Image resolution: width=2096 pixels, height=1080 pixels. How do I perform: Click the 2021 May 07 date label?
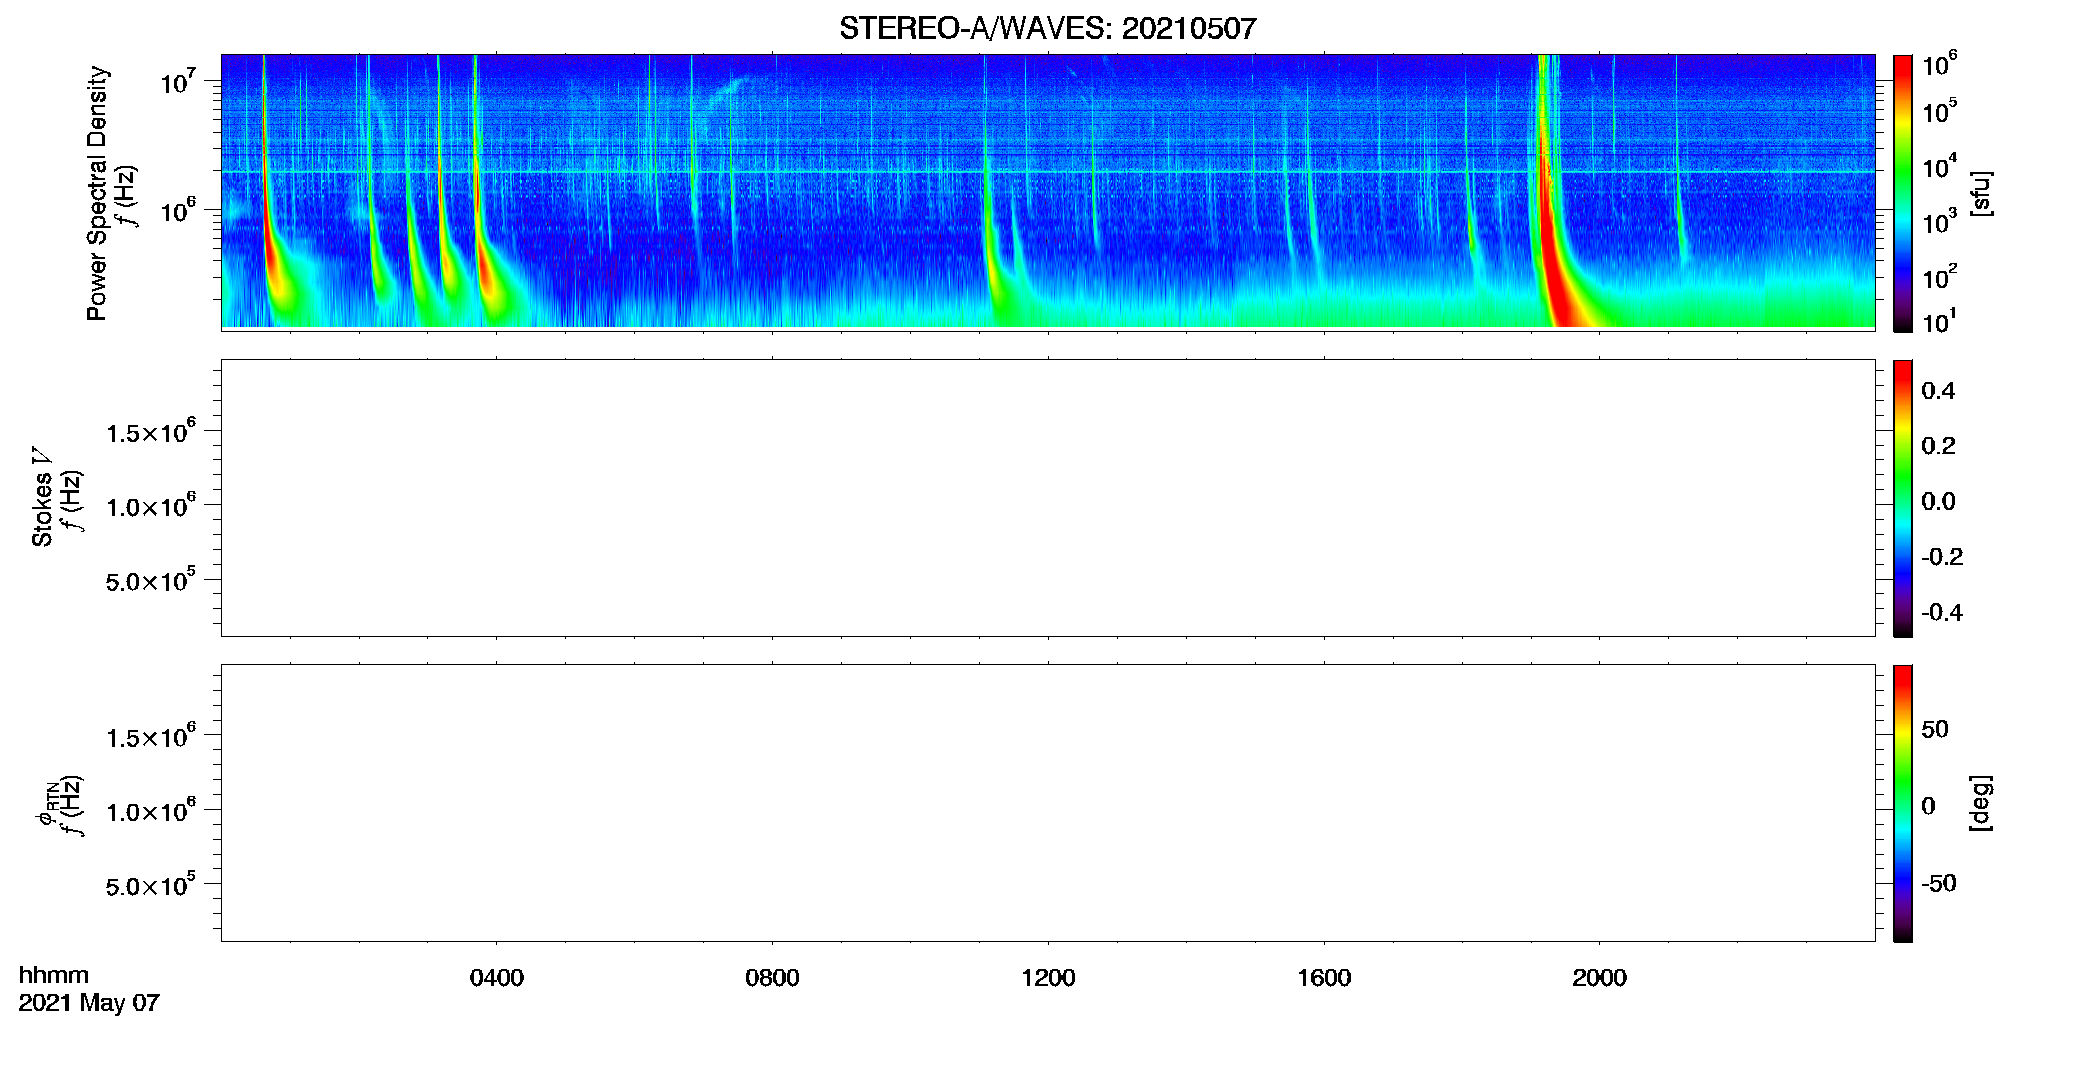pyautogui.click(x=89, y=1003)
